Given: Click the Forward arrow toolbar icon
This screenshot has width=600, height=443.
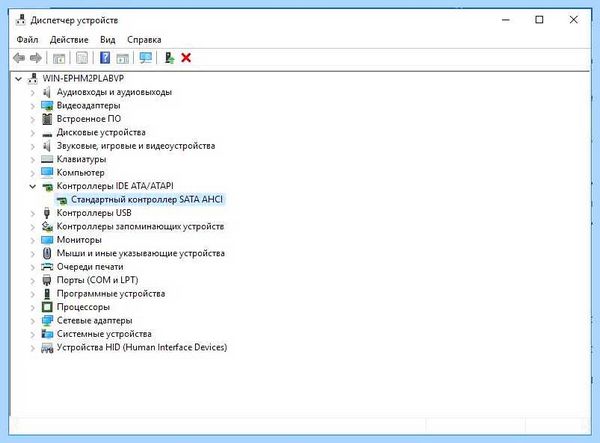Looking at the screenshot, I should click(36, 58).
